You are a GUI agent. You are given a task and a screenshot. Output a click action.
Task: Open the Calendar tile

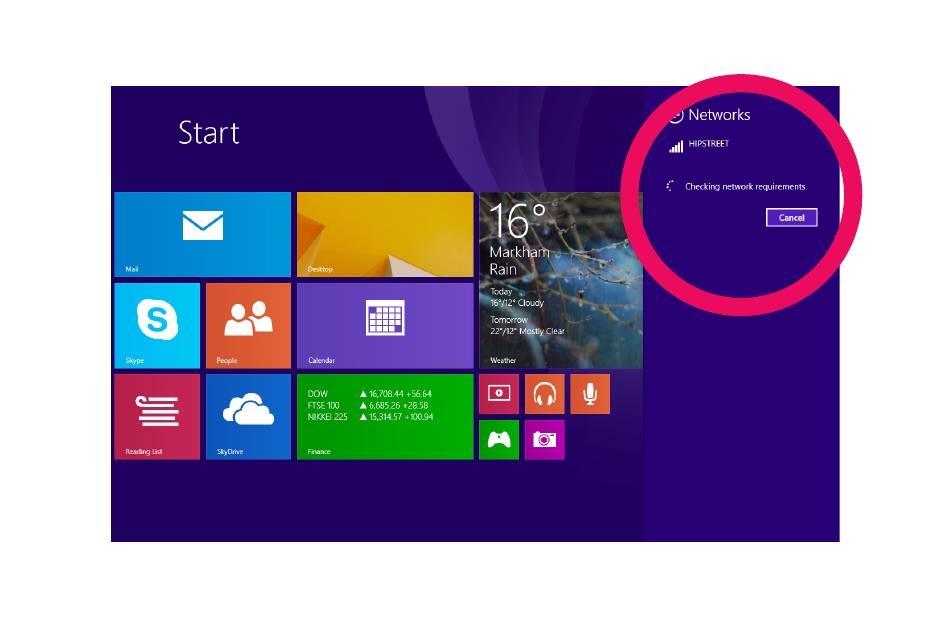pos(385,326)
